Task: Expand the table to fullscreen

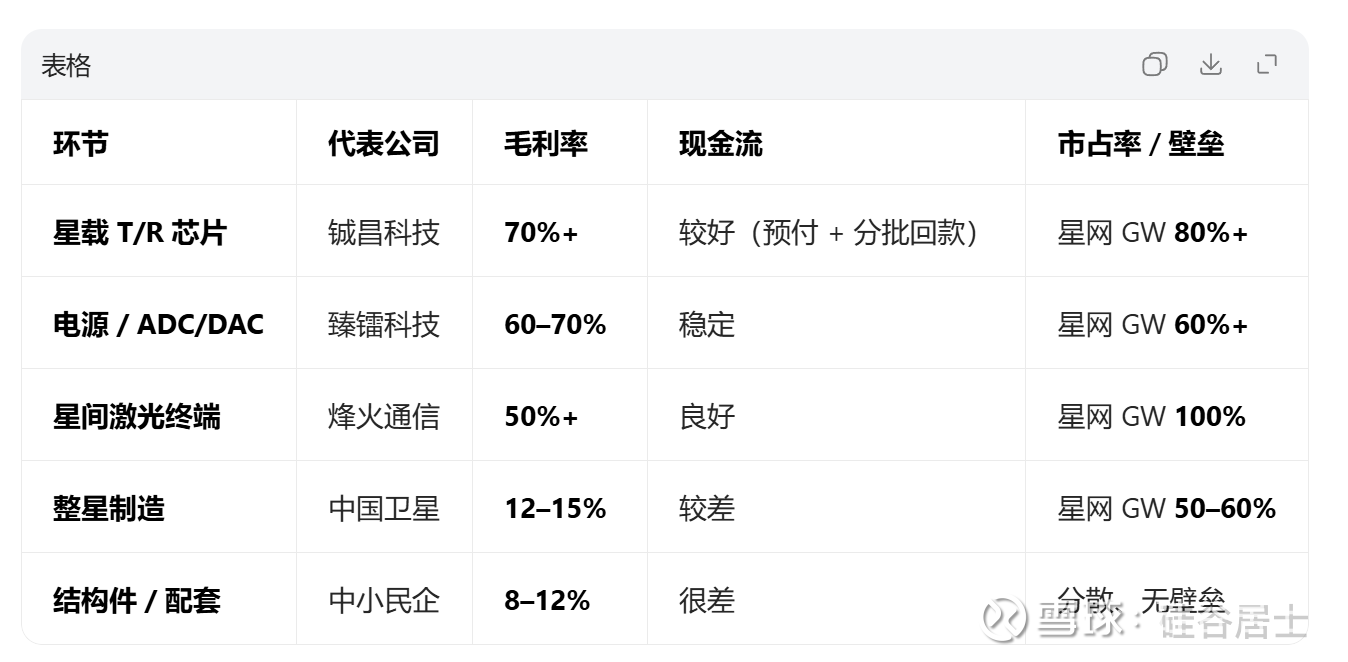Action: [1266, 65]
